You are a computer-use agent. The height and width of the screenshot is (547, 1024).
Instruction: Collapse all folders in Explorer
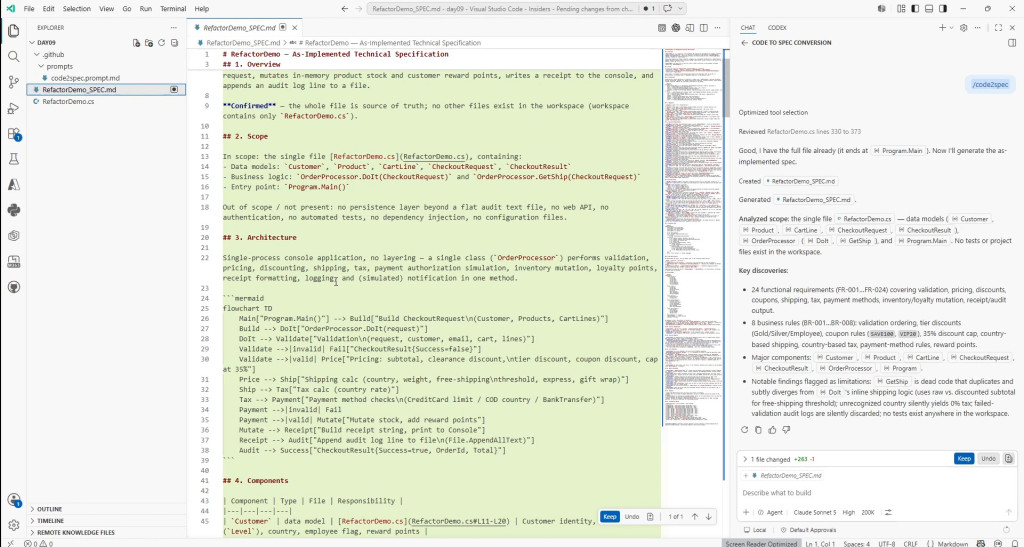point(174,42)
